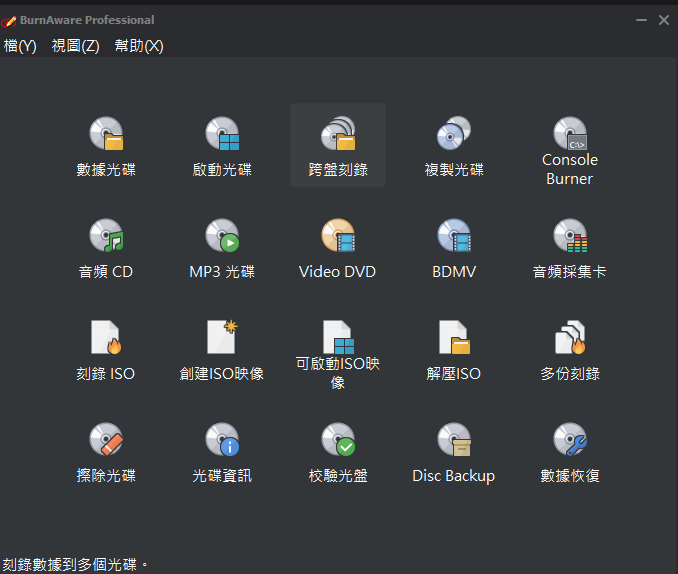This screenshot has width=678, height=574.
Task: Launch the 啟動光碟 boot disc tool
Action: [222, 145]
